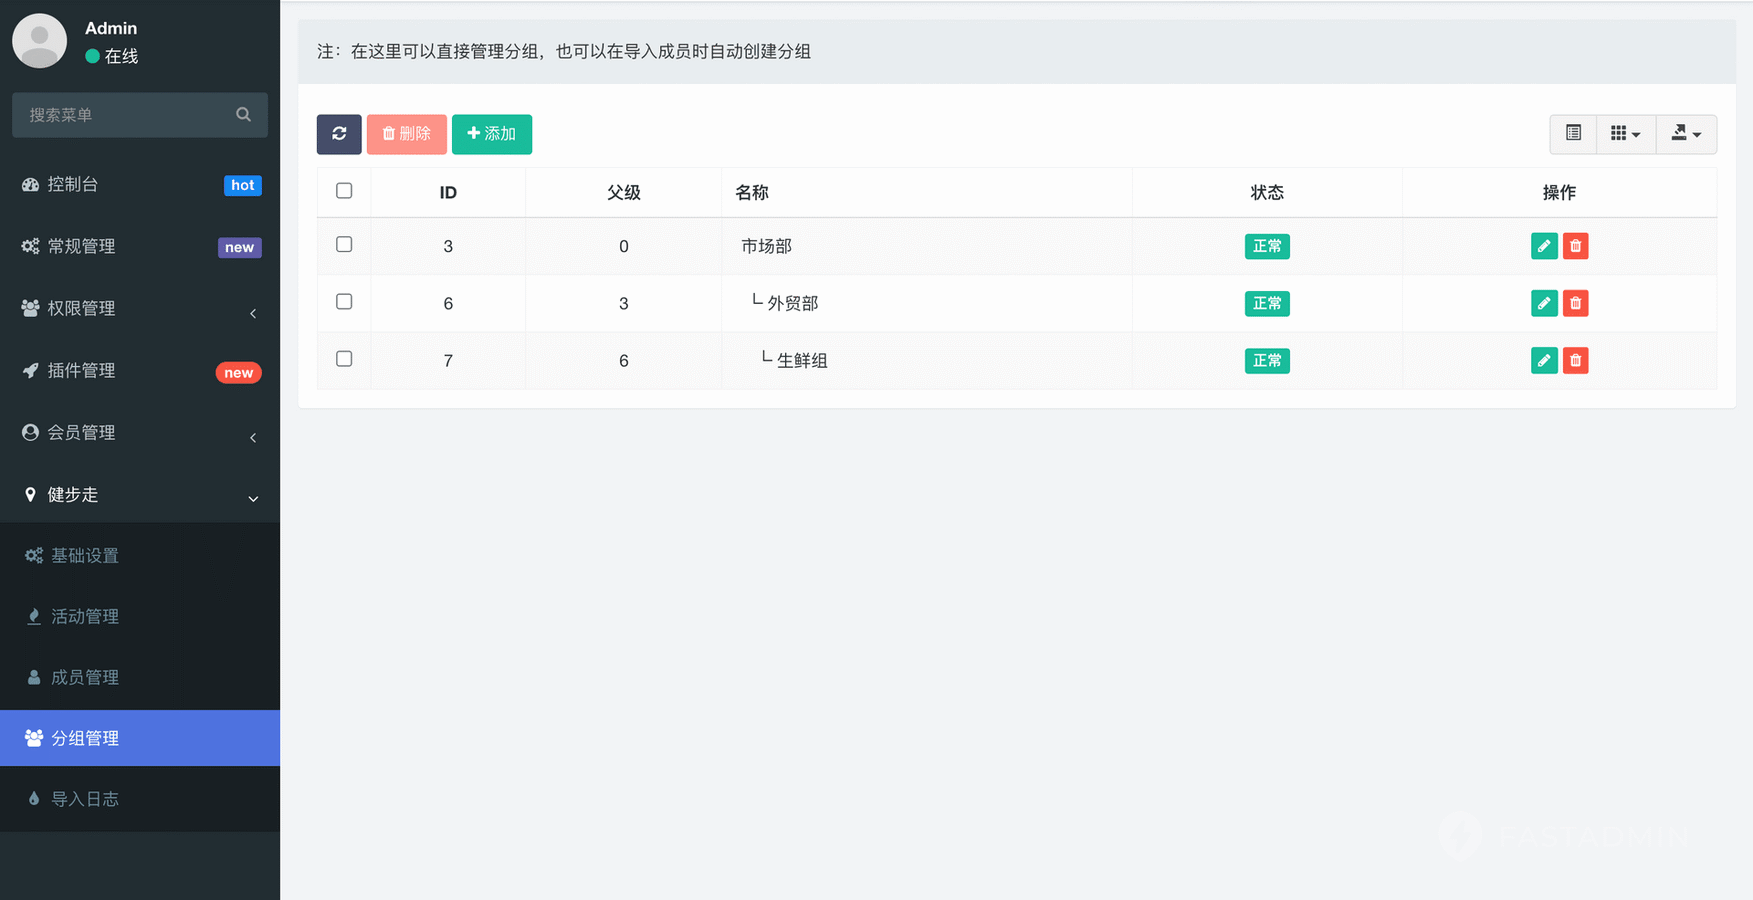
Task: Open the columns grid dropdown
Action: pyautogui.click(x=1625, y=134)
